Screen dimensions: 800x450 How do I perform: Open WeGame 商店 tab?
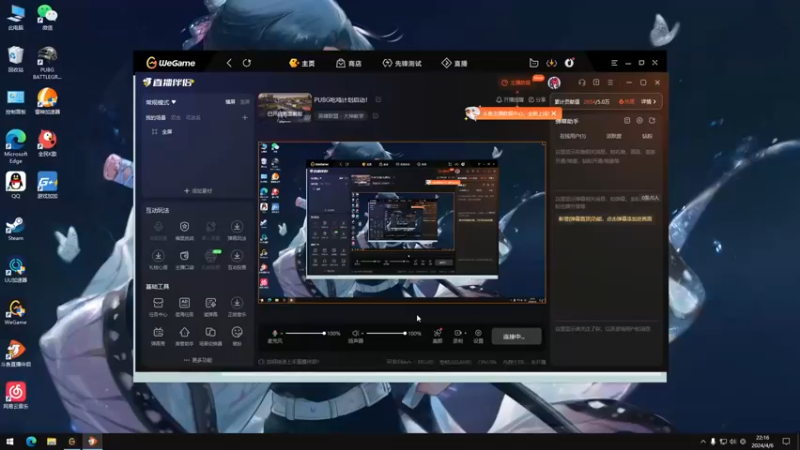pyautogui.click(x=349, y=63)
